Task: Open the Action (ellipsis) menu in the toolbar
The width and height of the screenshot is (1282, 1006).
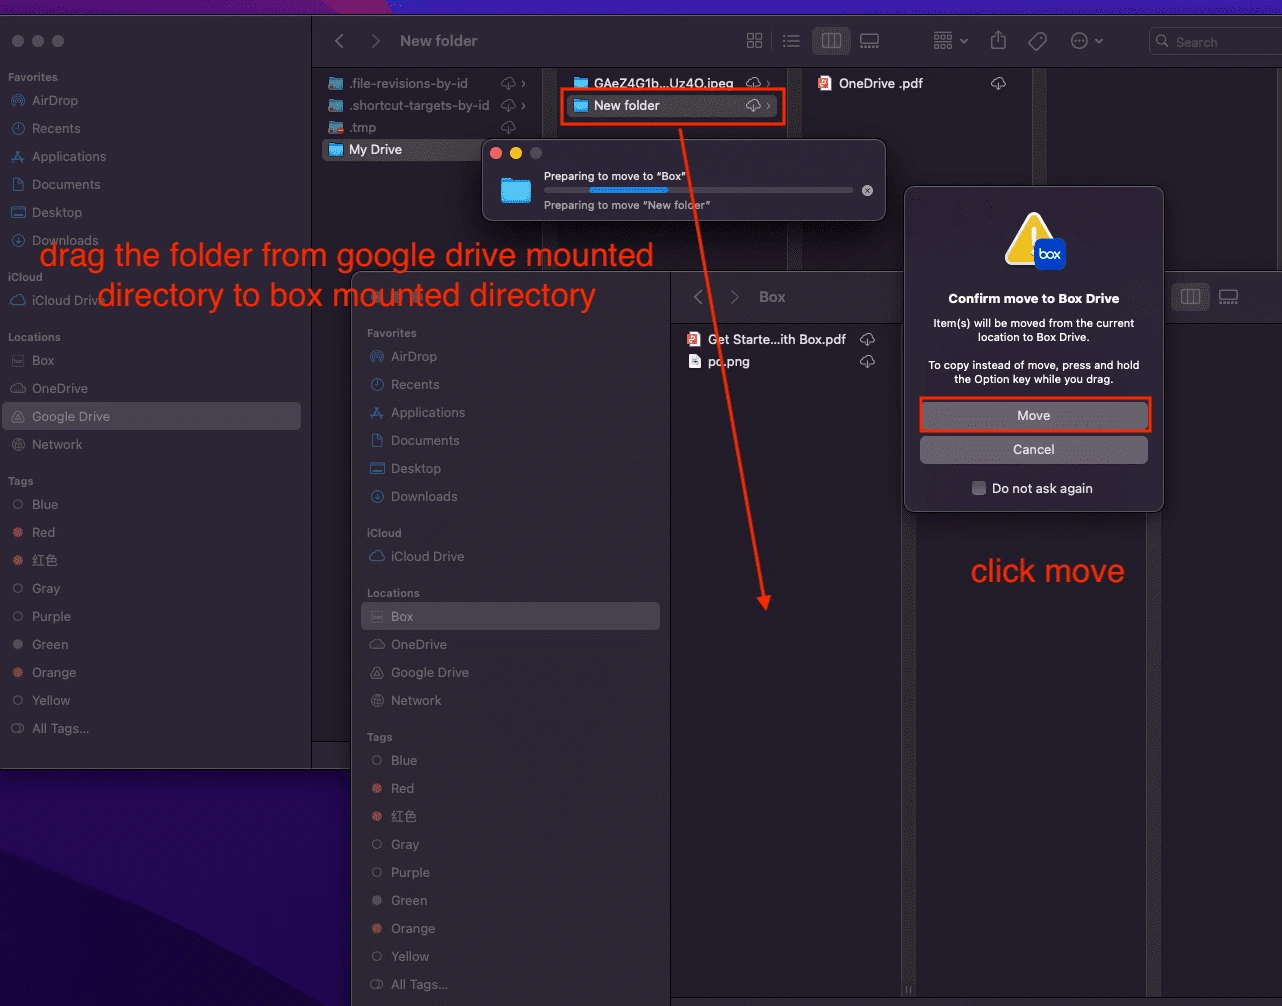Action: click(x=1086, y=41)
